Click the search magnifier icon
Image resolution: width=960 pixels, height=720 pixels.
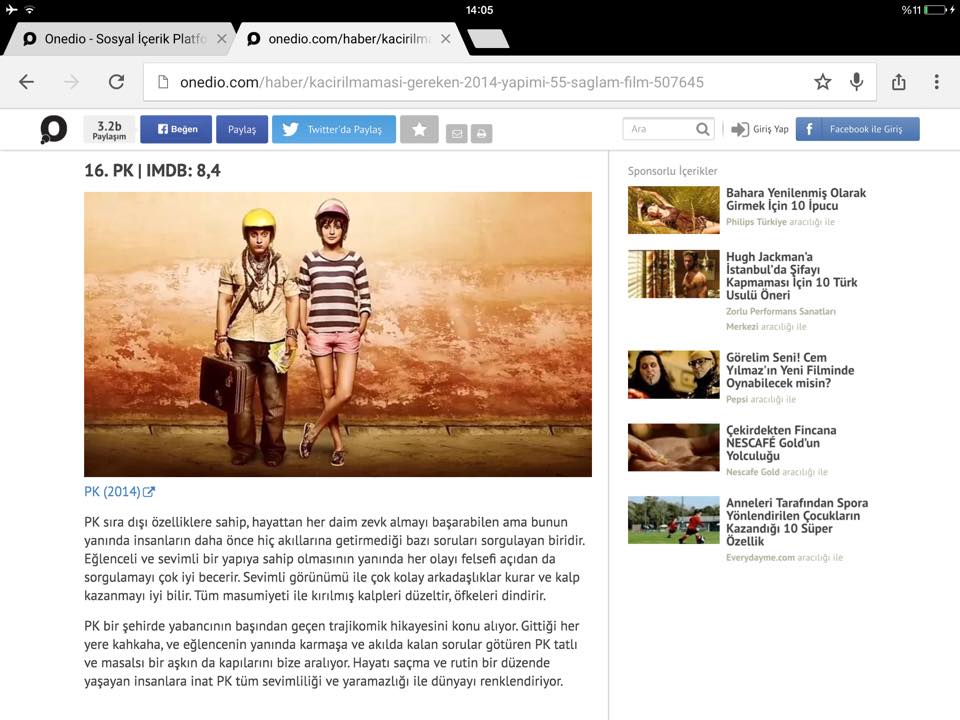pyautogui.click(x=703, y=129)
